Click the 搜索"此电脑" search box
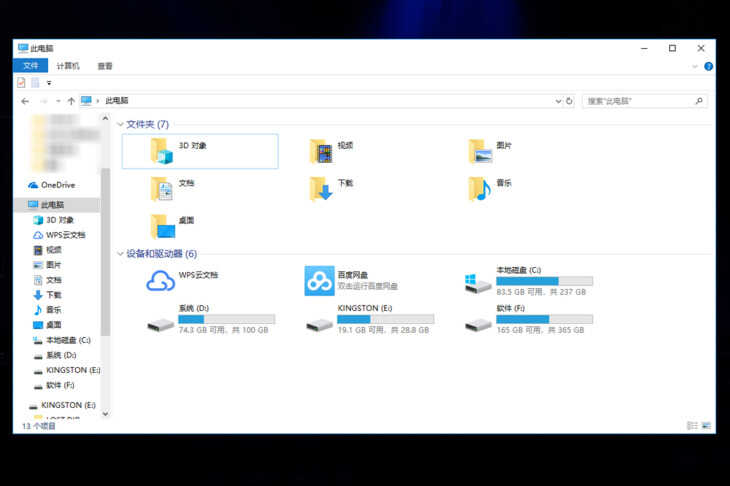This screenshot has width=730, height=486. pyautogui.click(x=640, y=101)
